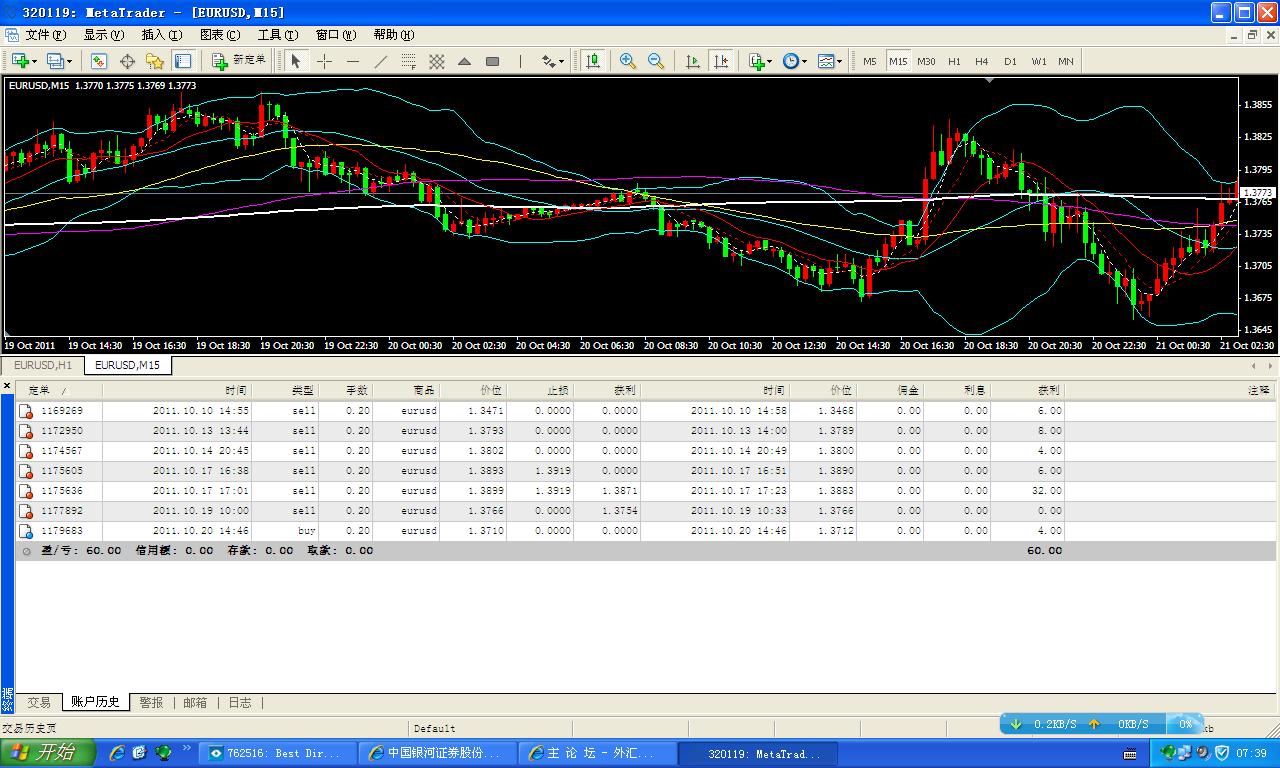The image size is (1280, 768).
Task: Toggle the Terminal panel button in the toolbar
Action: 182,61
